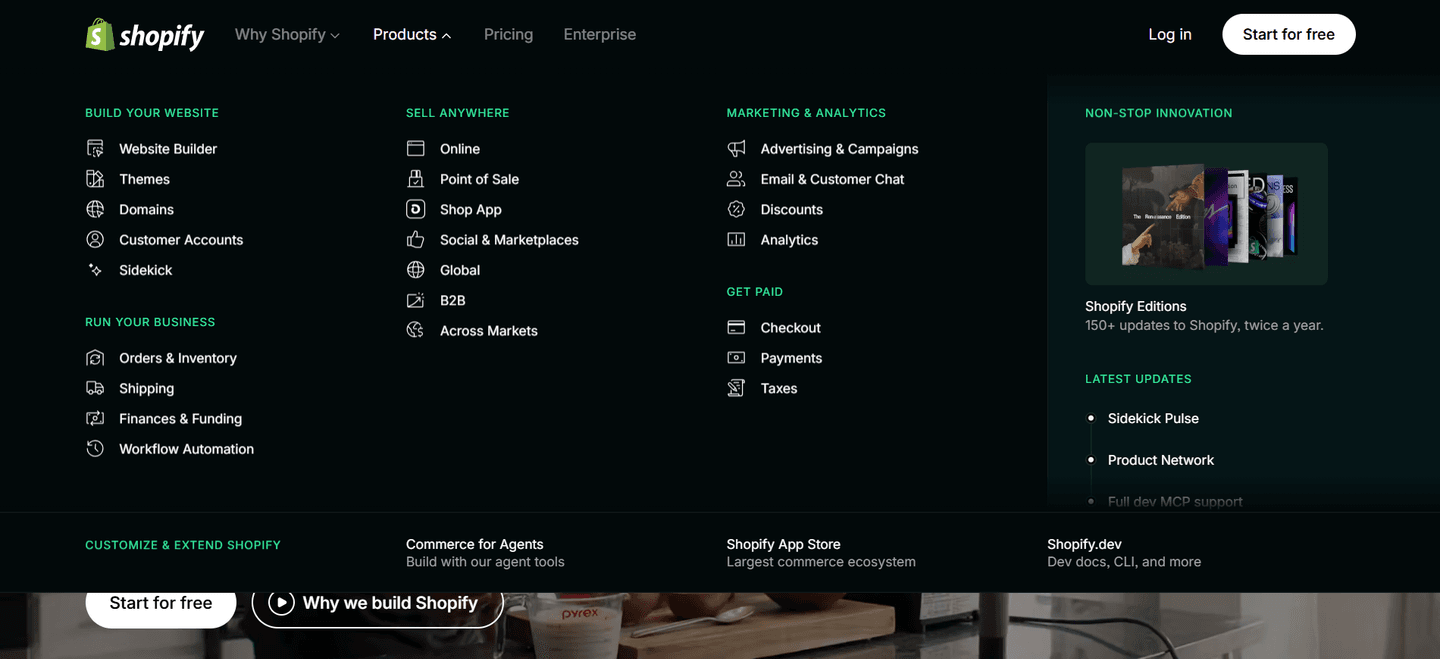The width and height of the screenshot is (1440, 659).
Task: Open the Shop App text link
Action: click(471, 209)
